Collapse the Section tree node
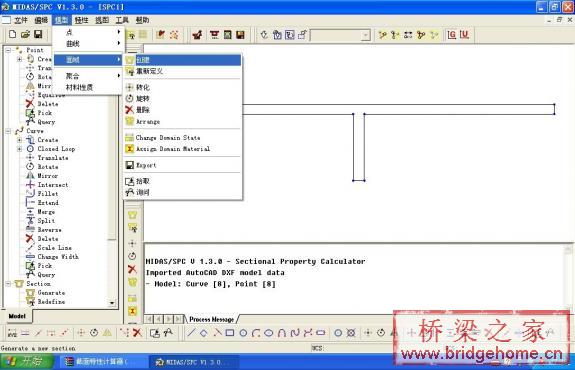Viewport: 575px width, 370px height. [8, 284]
